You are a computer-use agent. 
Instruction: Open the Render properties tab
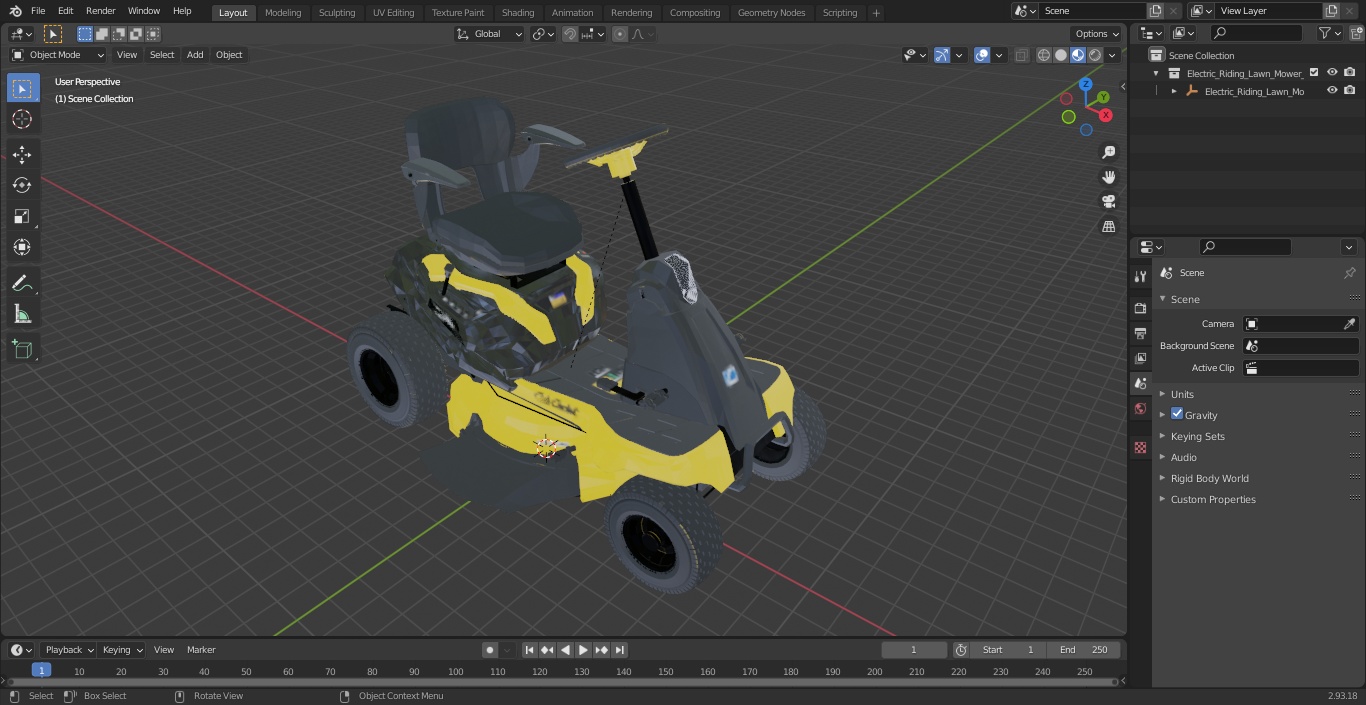[x=1140, y=308]
